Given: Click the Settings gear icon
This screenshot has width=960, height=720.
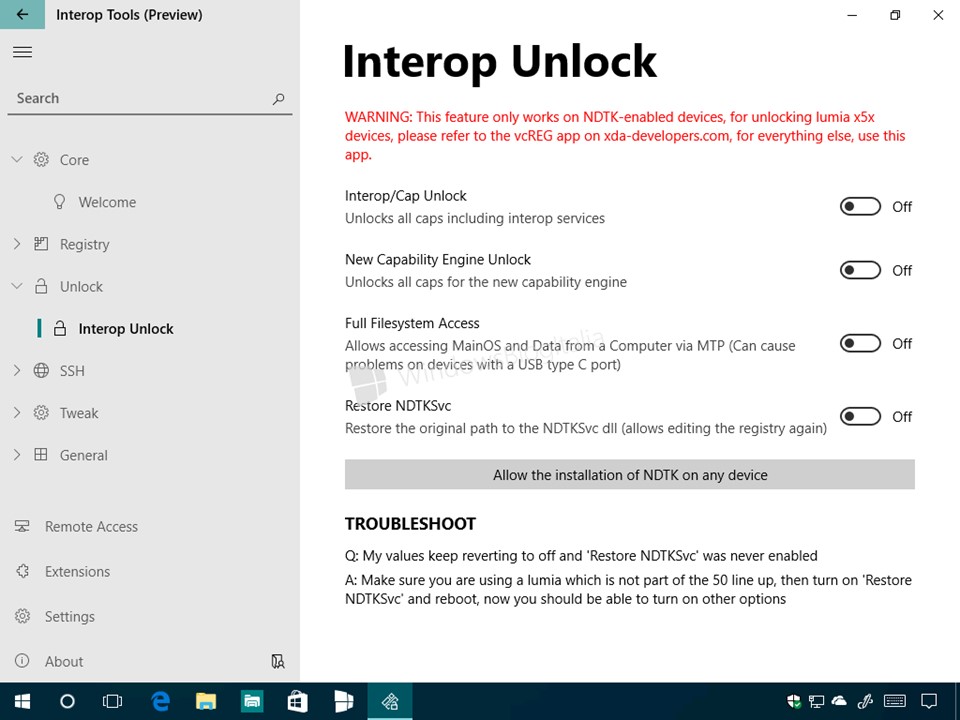Looking at the screenshot, I should pyautogui.click(x=23, y=616).
